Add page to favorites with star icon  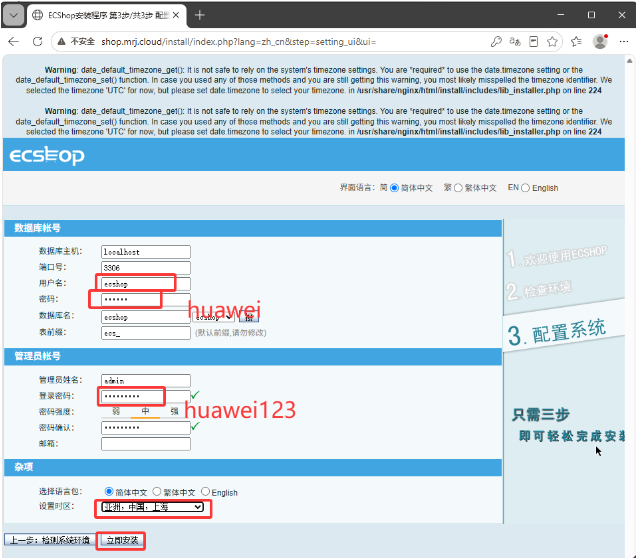point(552,42)
